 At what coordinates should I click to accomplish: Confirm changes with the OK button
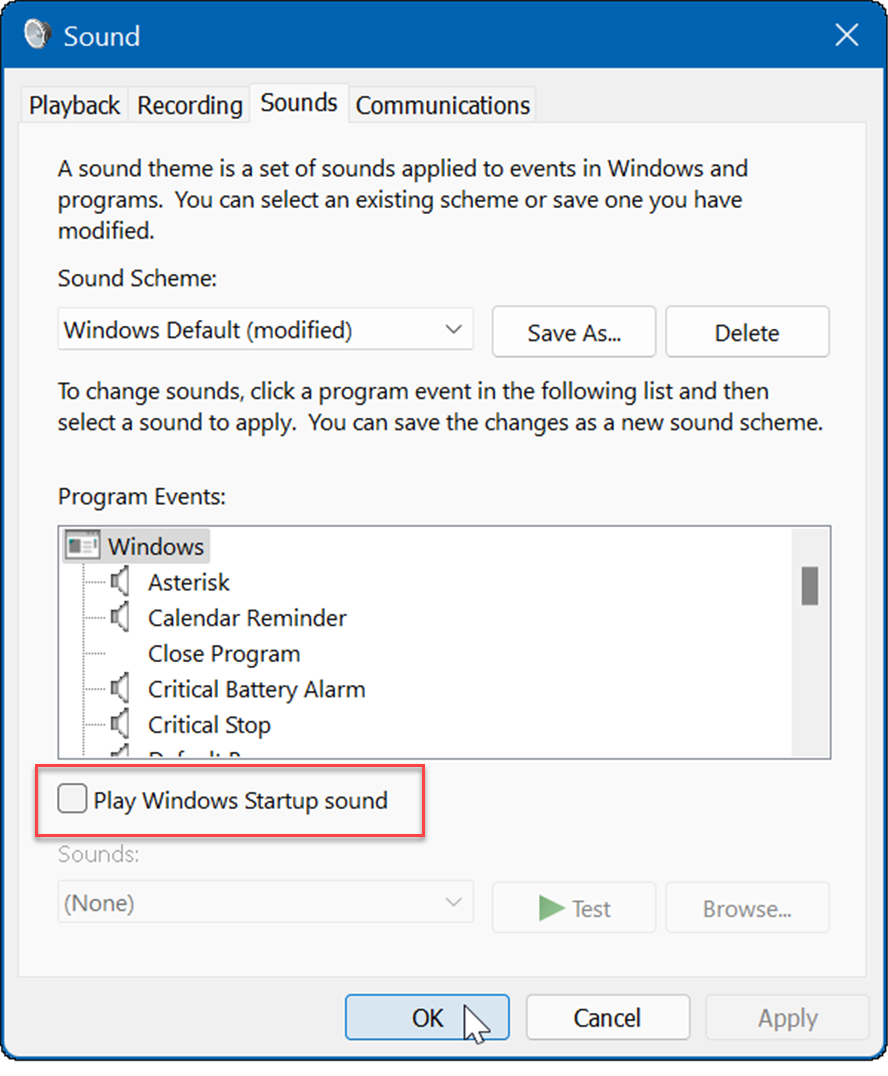click(x=427, y=1017)
